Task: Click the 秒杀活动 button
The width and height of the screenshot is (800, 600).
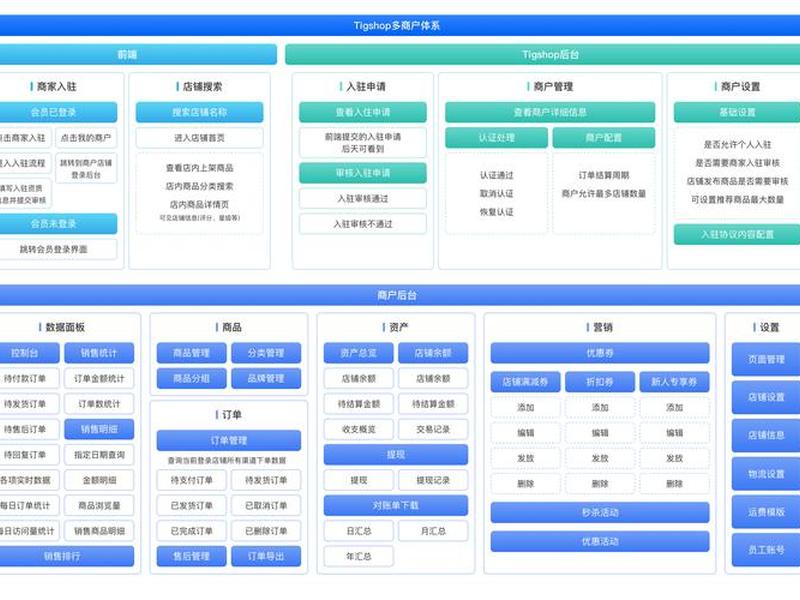Action: [600, 512]
